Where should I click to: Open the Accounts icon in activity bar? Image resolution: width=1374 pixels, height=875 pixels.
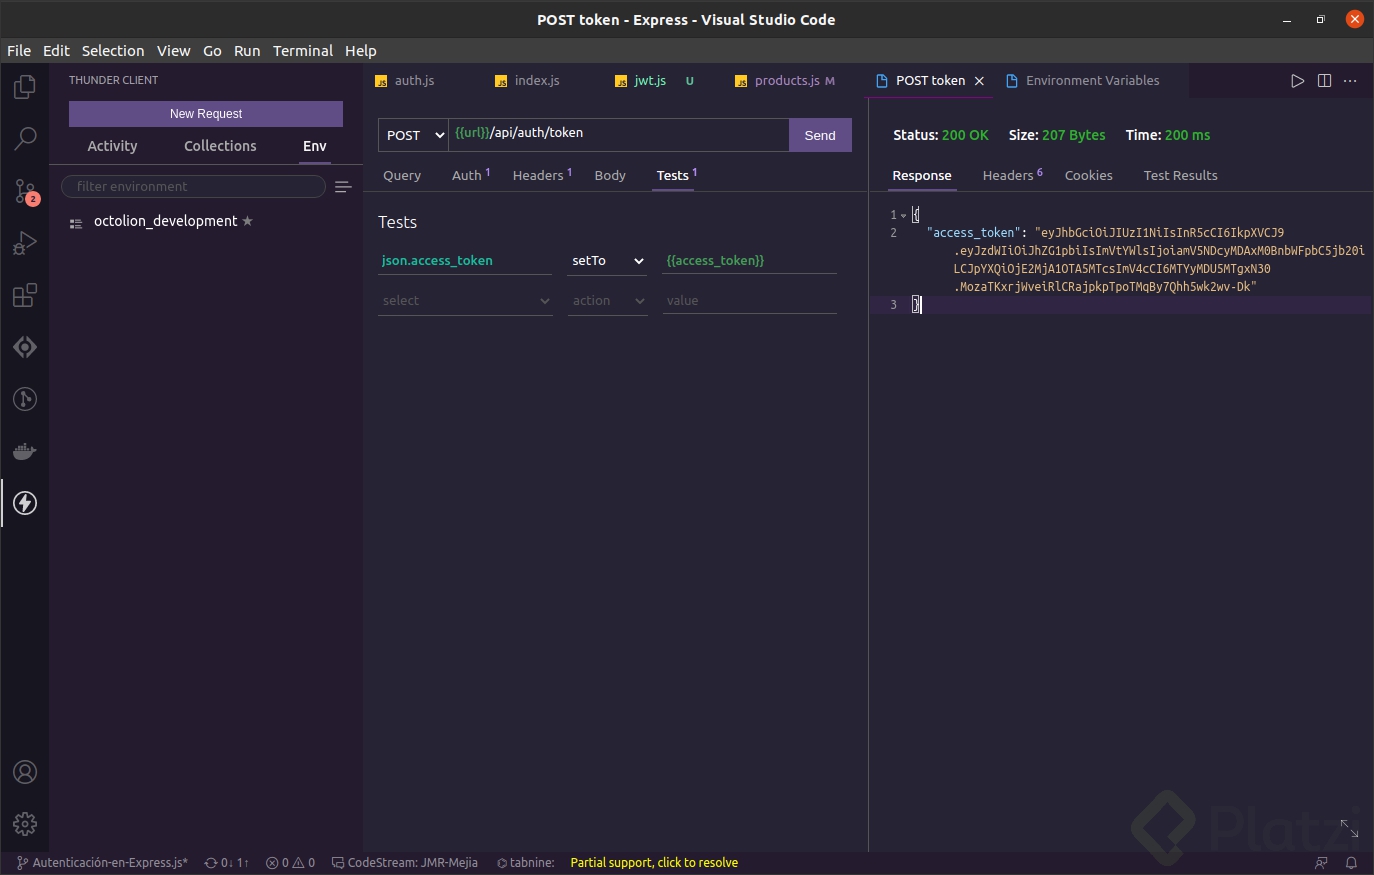pos(25,772)
